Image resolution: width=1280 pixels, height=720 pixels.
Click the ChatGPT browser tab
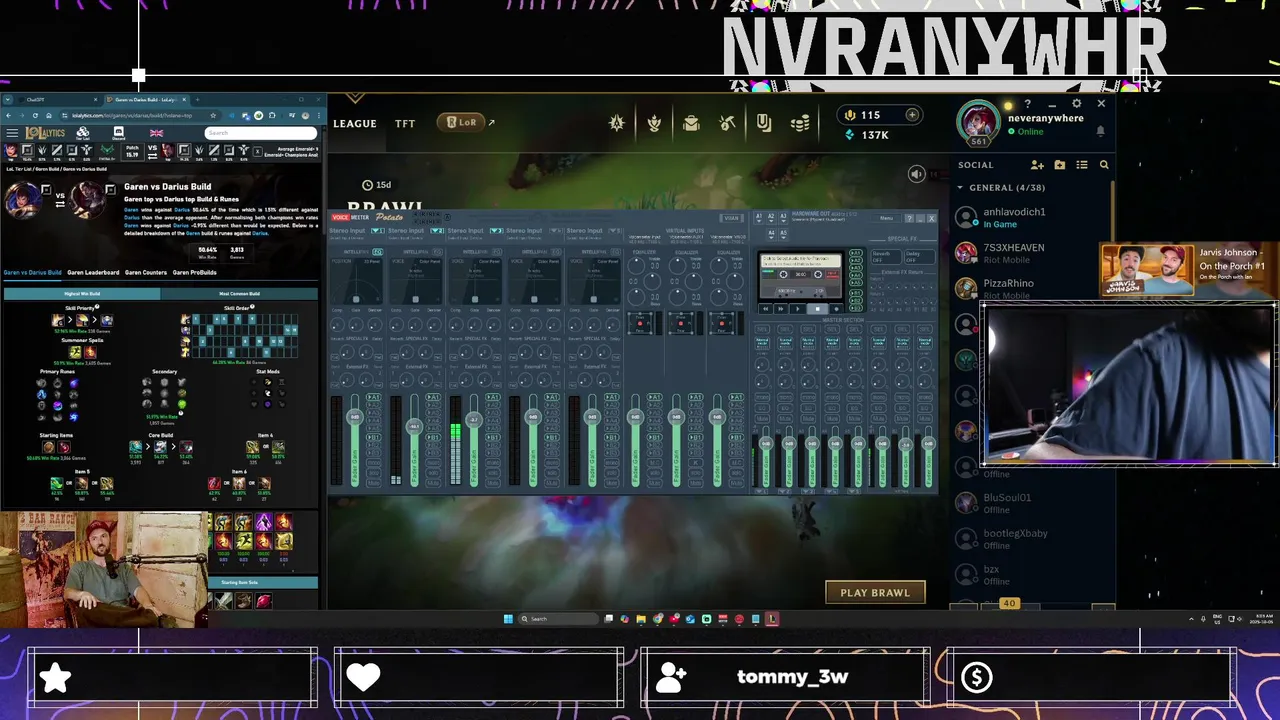tap(57, 100)
